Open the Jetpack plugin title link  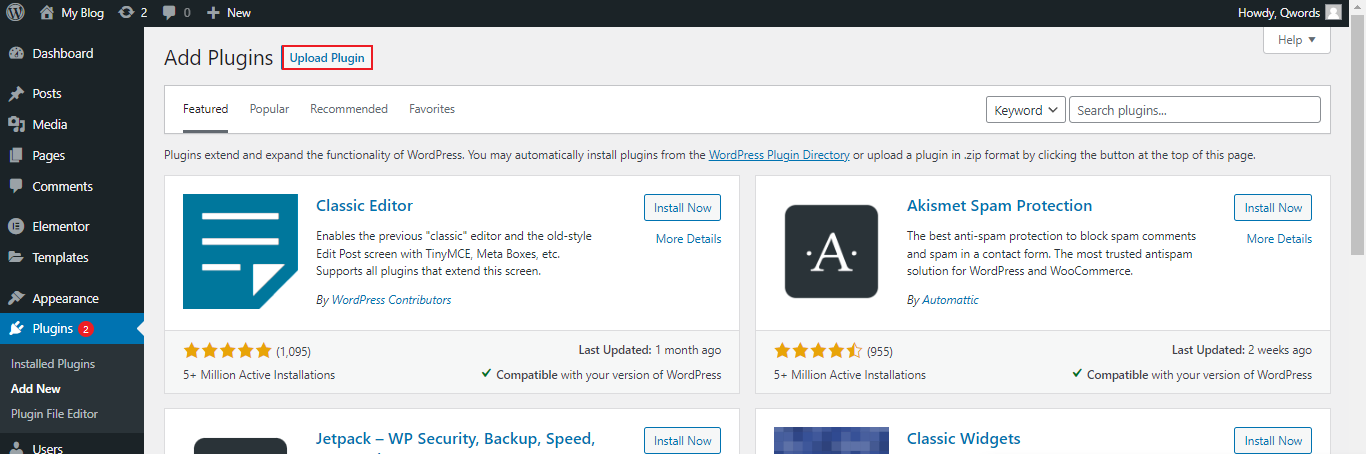pyautogui.click(x=455, y=439)
